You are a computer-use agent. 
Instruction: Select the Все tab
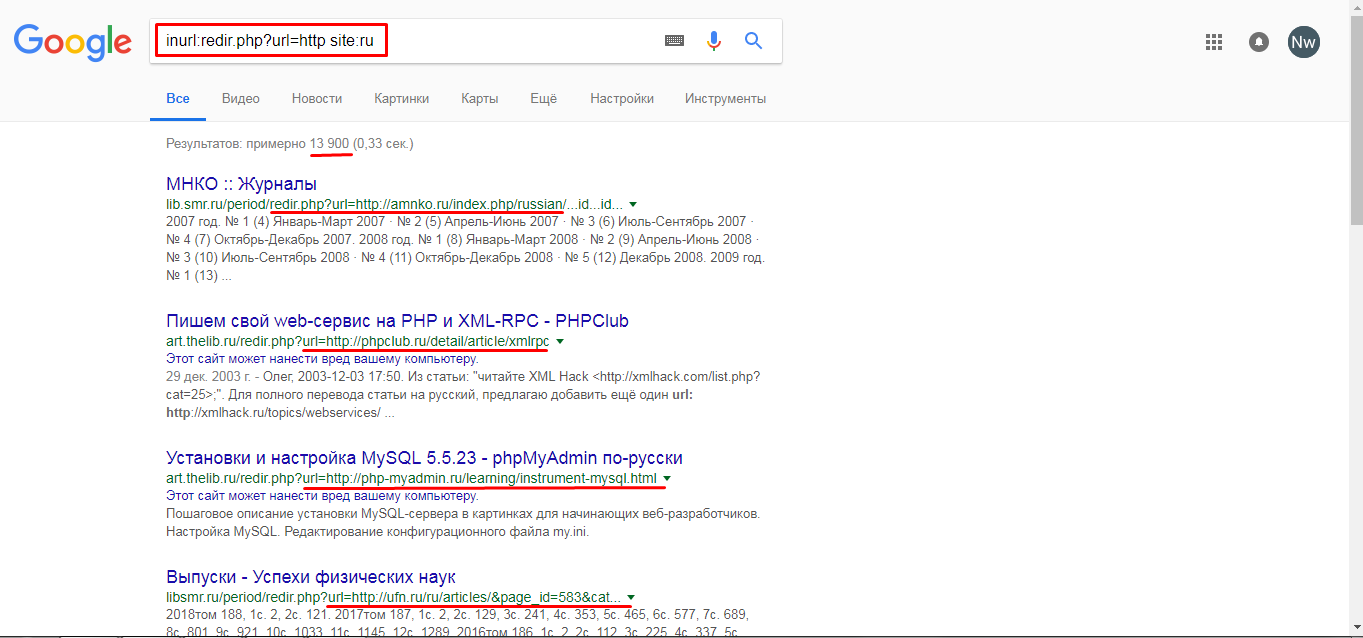178,98
